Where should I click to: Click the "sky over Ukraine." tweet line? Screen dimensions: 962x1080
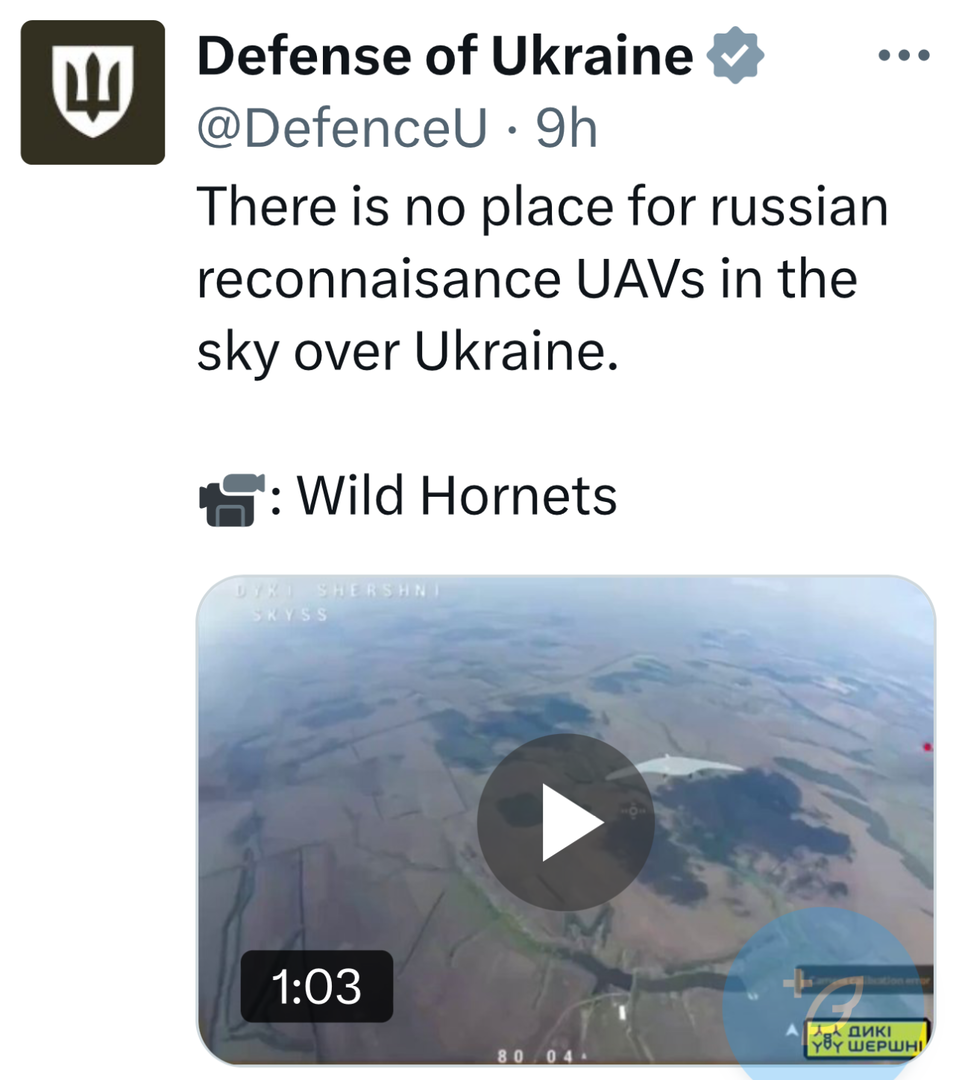click(408, 353)
